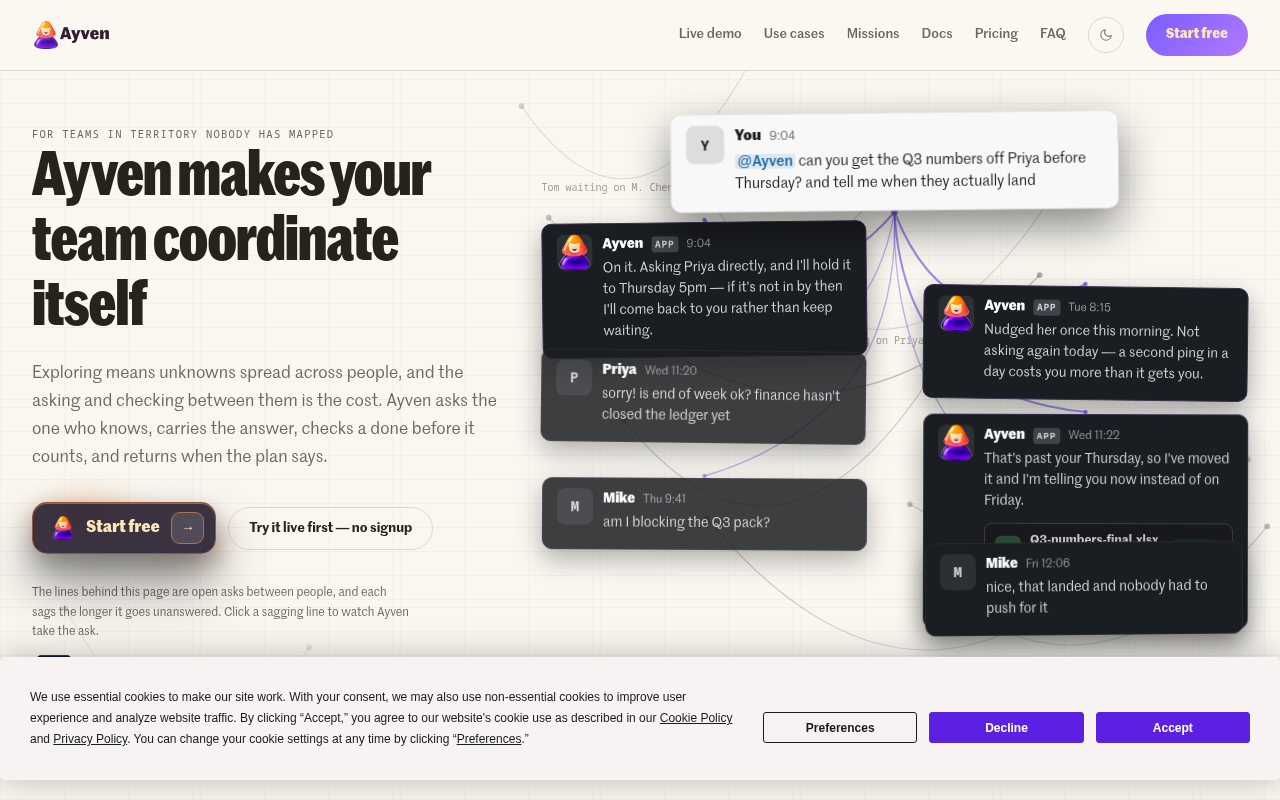Image resolution: width=1280 pixels, height=800 pixels.
Task: Open the Pricing page link
Action: click(x=996, y=34)
